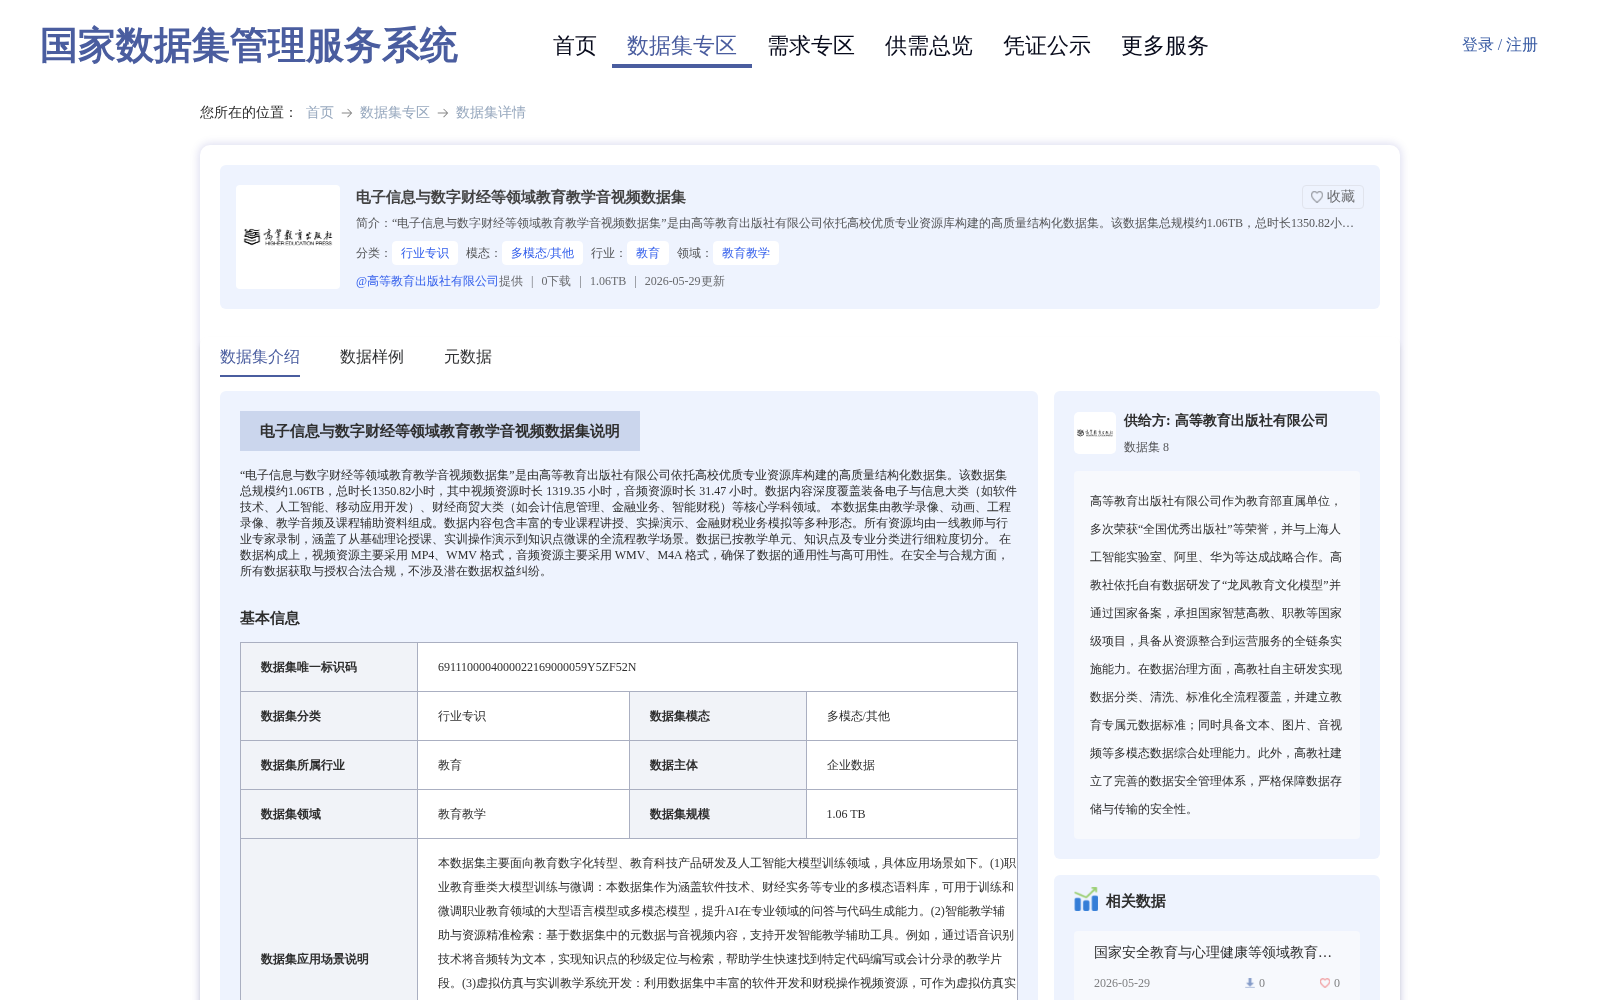Click the 1.06 TB table cell
1600x1000 pixels.
pos(846,814)
